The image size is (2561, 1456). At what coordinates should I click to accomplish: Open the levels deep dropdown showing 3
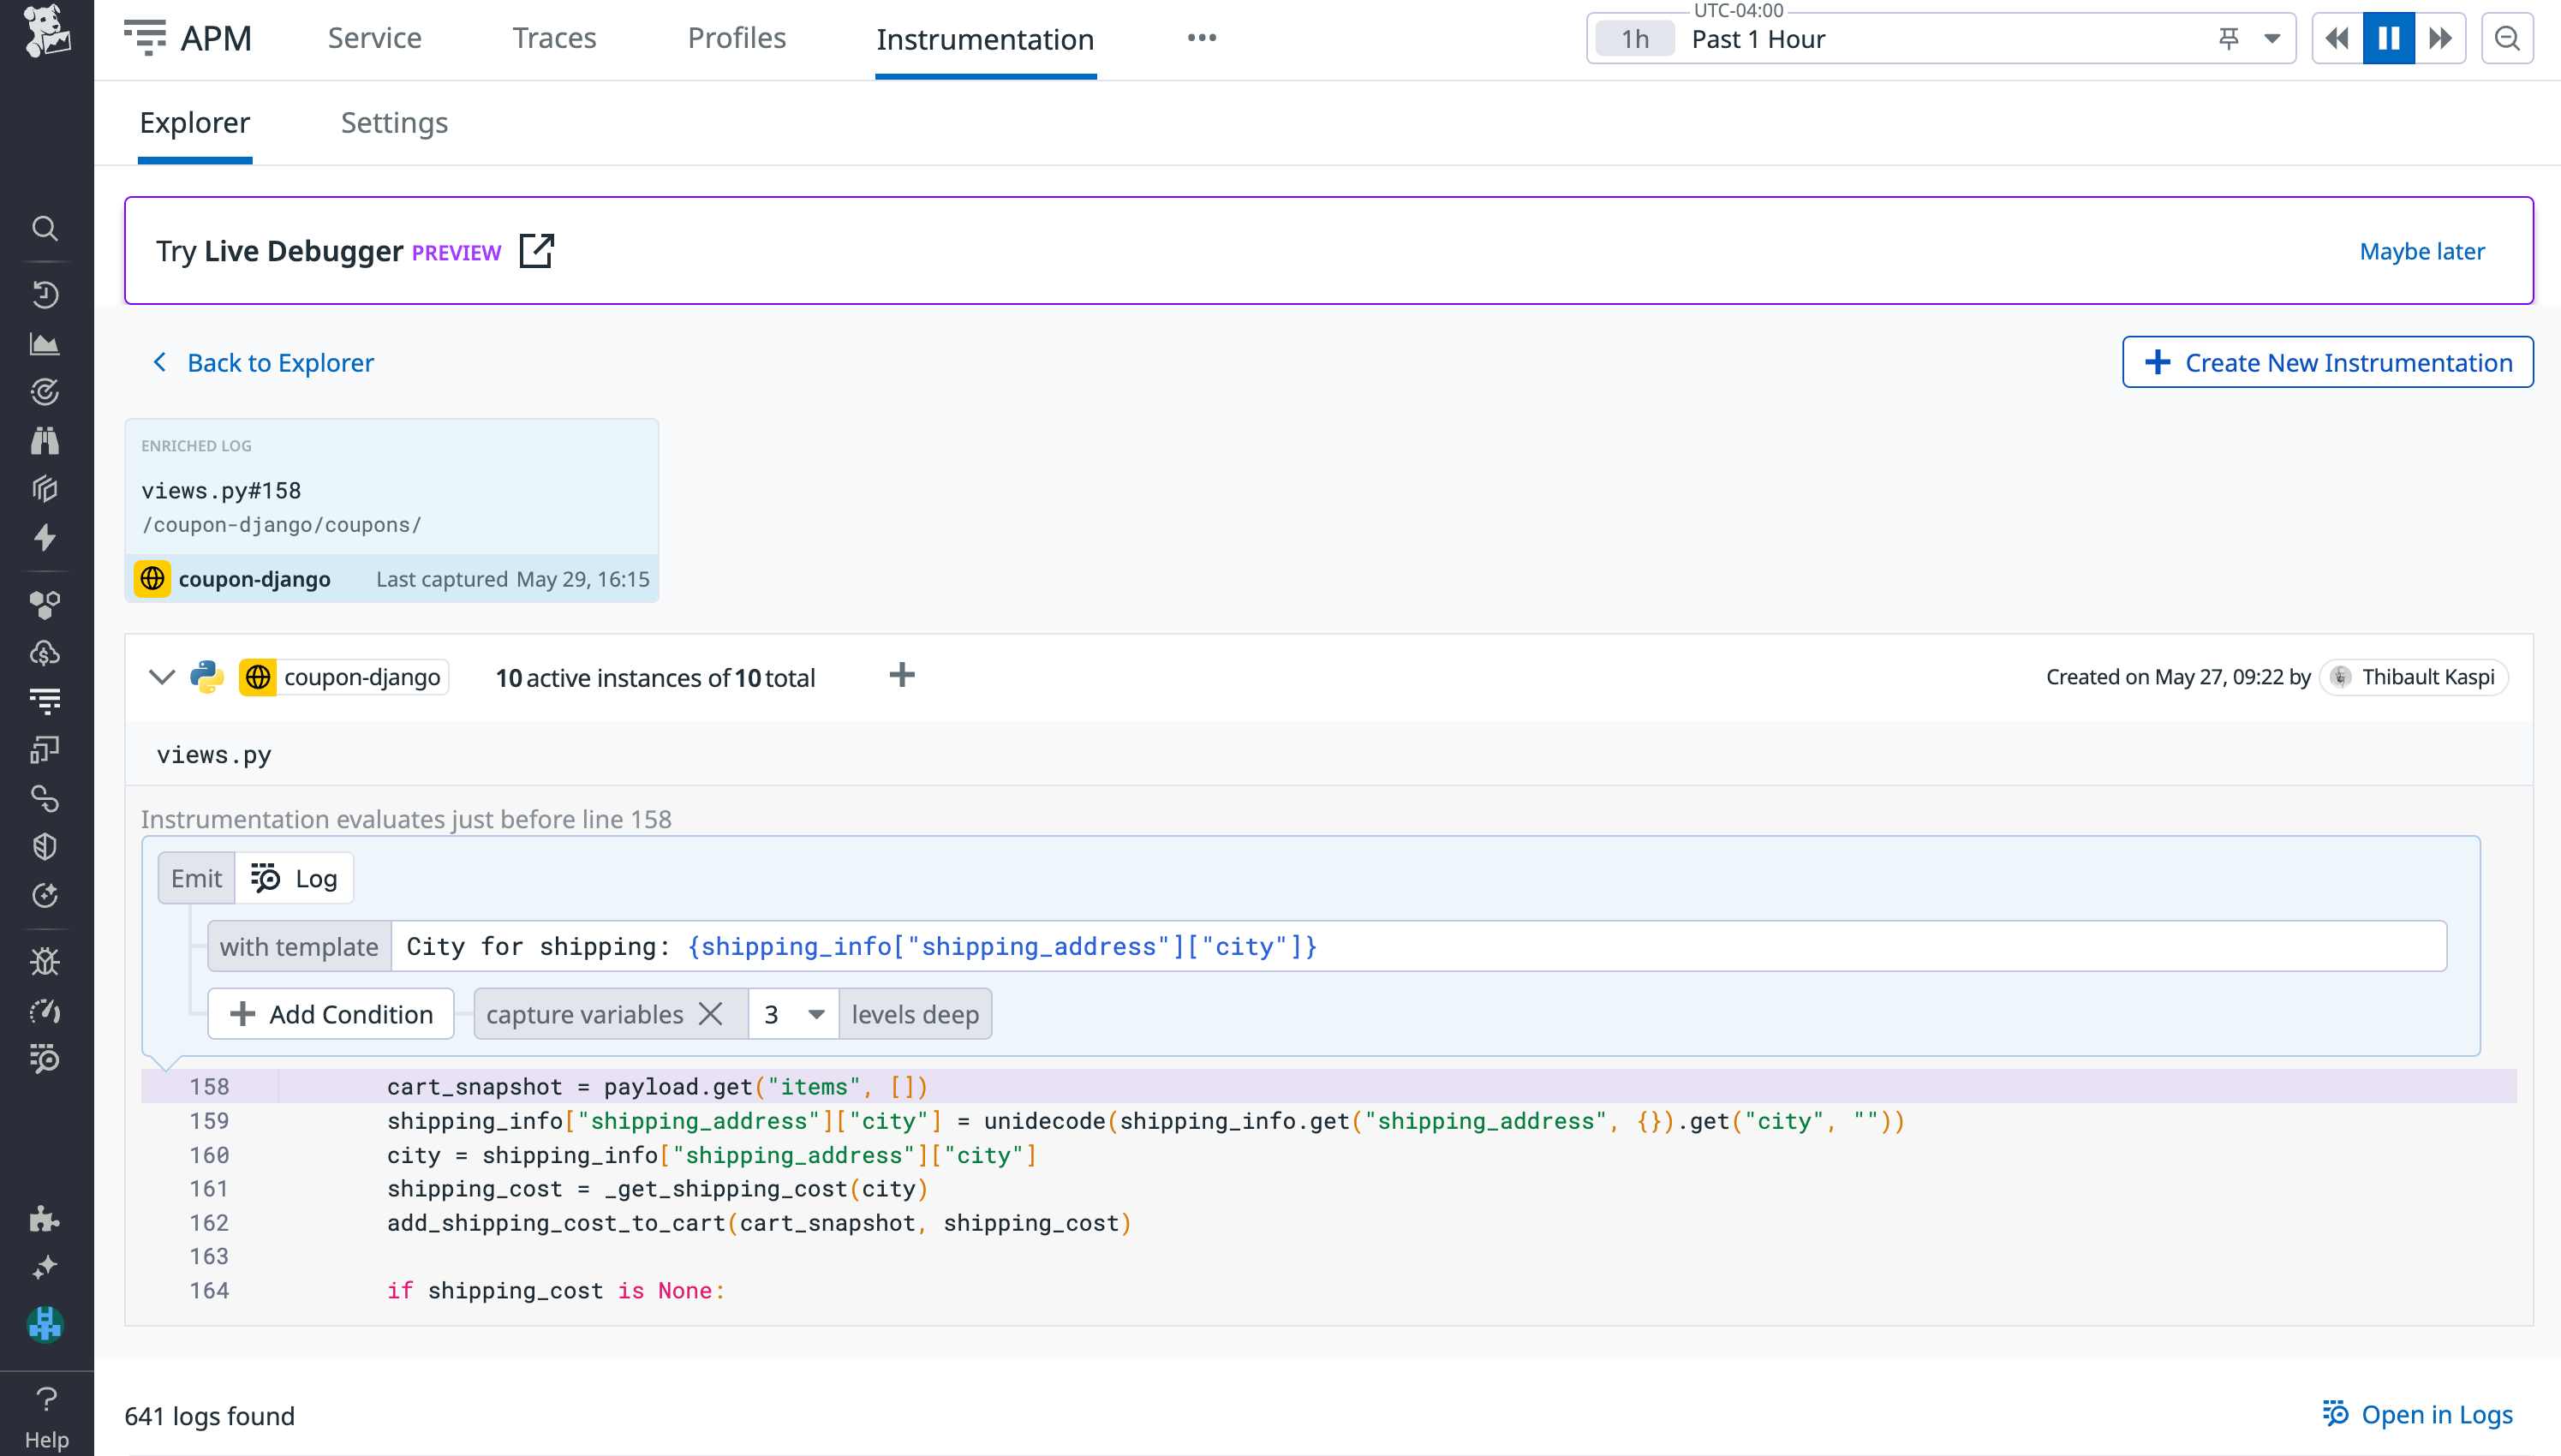(793, 1013)
